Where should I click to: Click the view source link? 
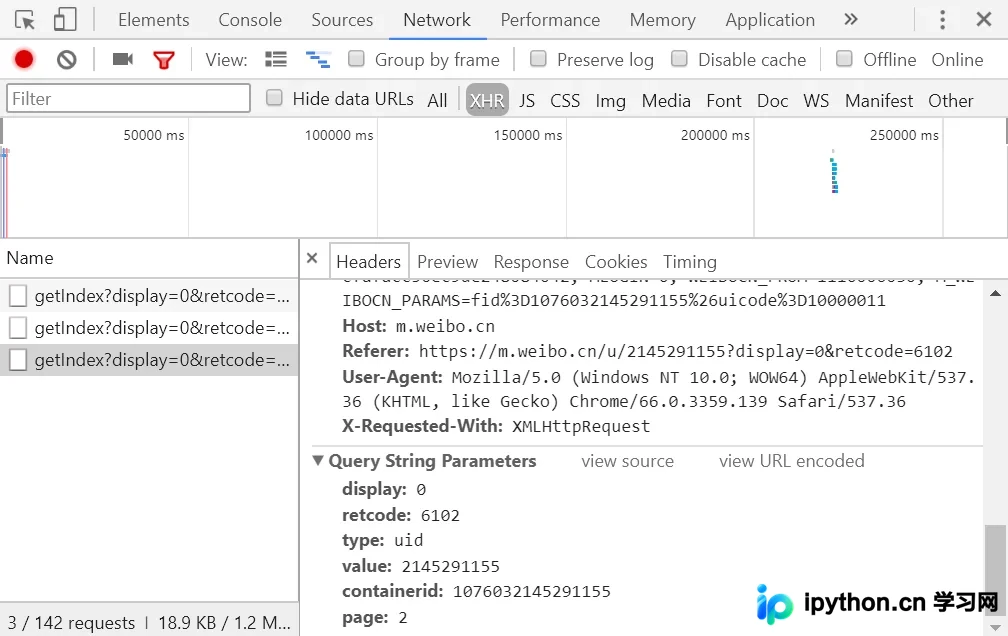click(627, 461)
